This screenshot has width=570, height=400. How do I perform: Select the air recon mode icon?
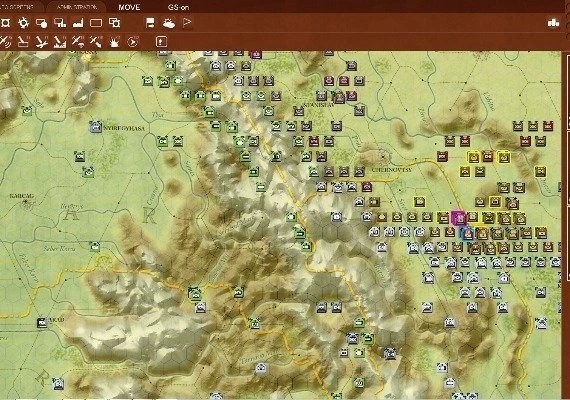[x=5, y=42]
